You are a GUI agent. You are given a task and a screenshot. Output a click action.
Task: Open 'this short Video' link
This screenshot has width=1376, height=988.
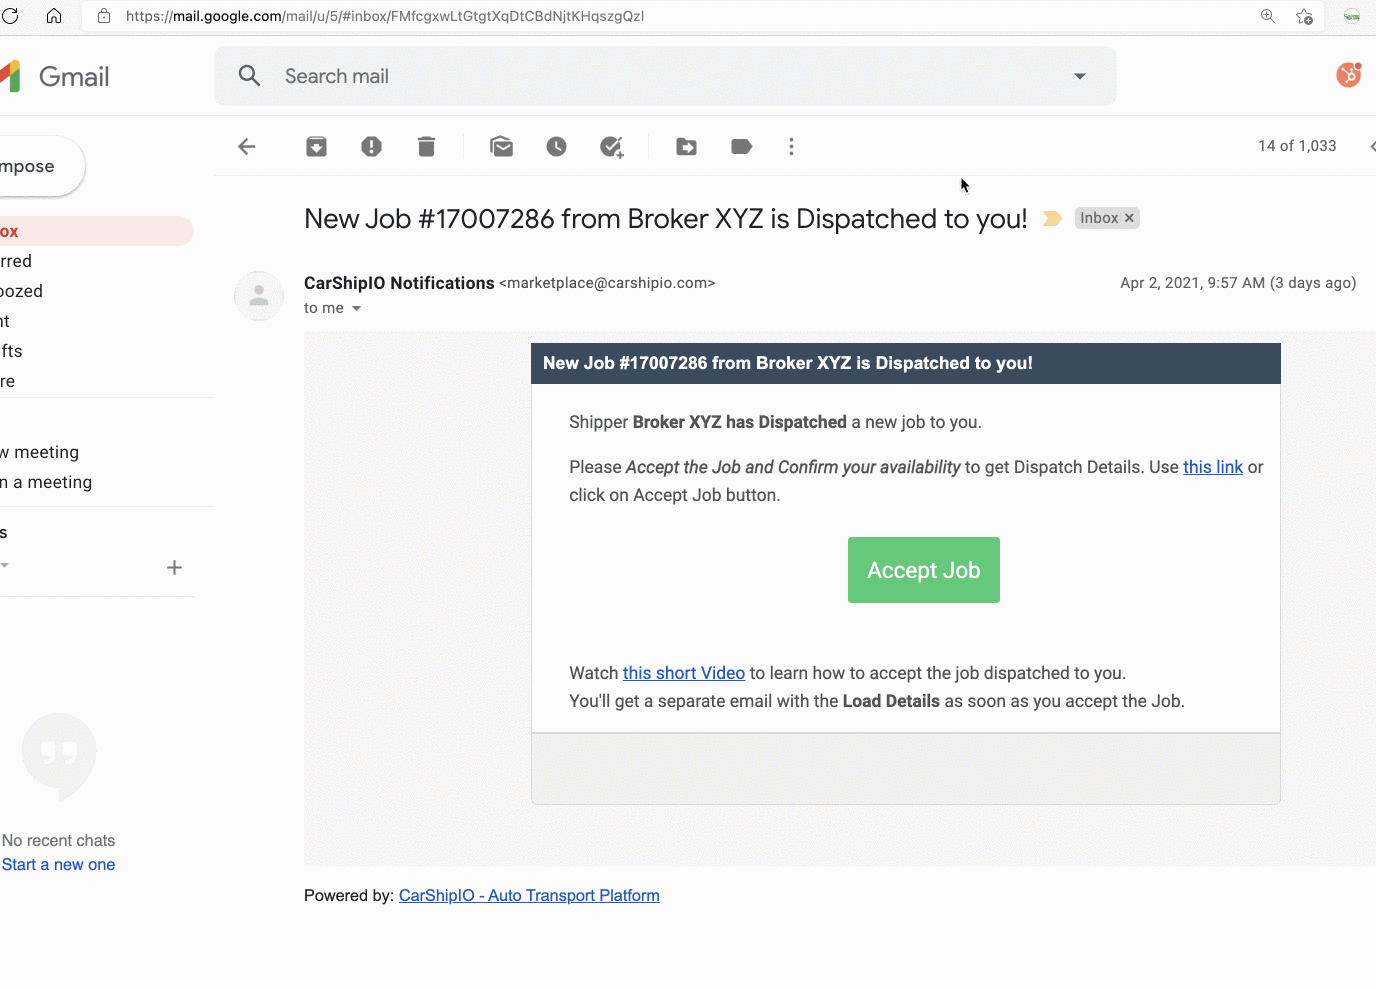click(x=684, y=673)
